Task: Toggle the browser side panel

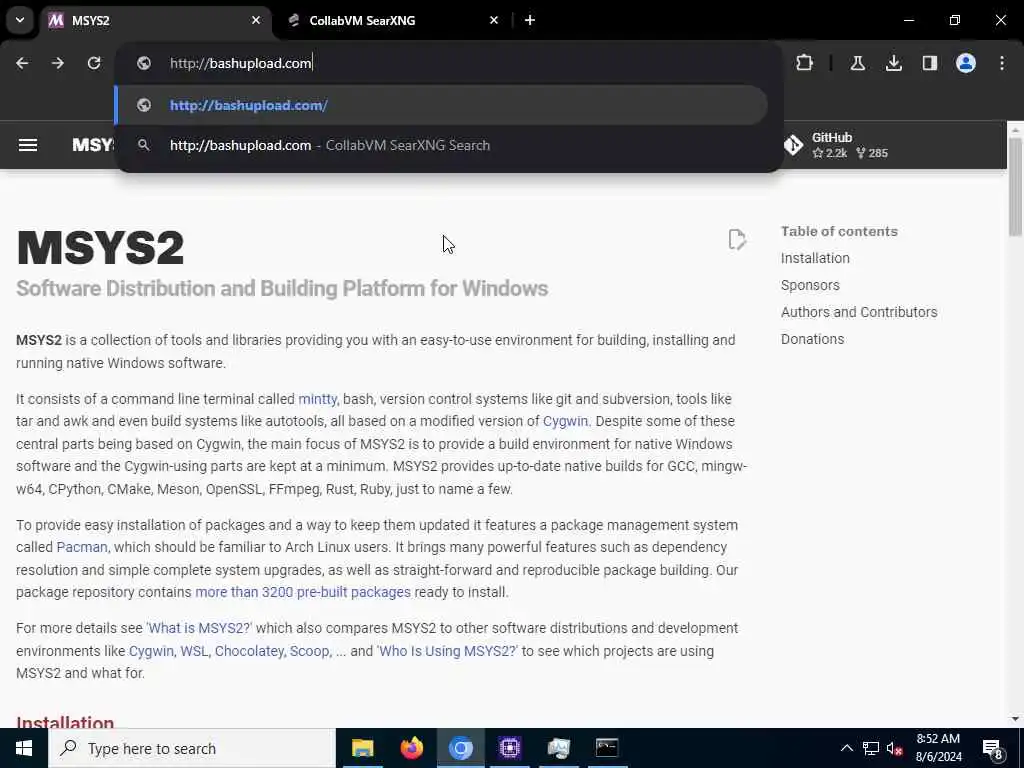Action: (930, 63)
